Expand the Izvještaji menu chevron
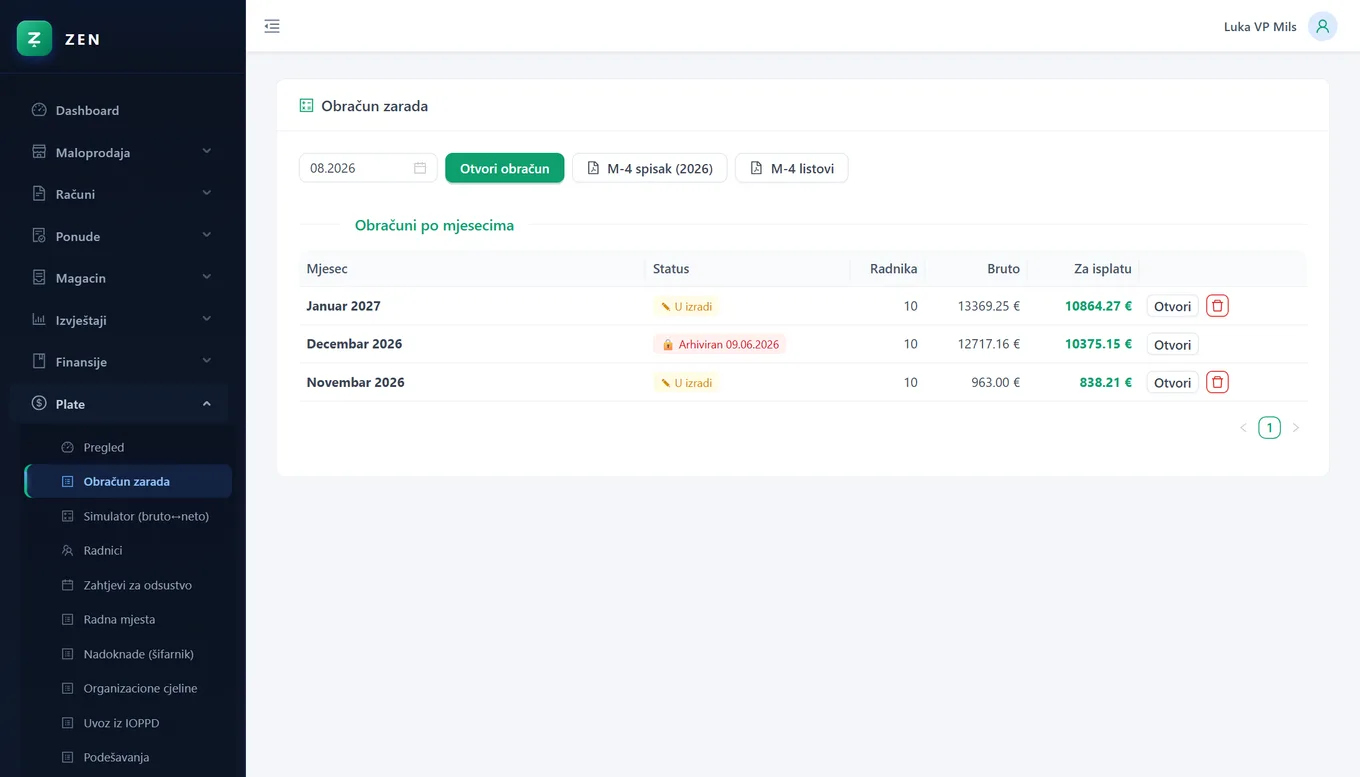The height and width of the screenshot is (777, 1360). click(x=207, y=320)
